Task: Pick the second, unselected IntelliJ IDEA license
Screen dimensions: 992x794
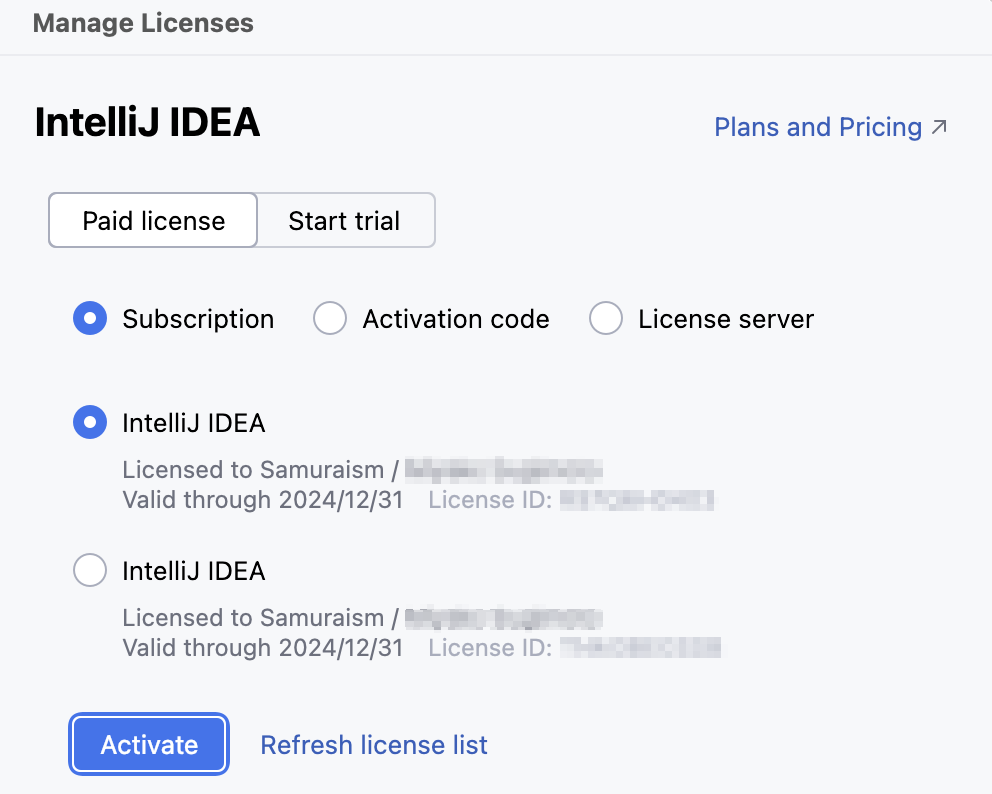Action: pyautogui.click(x=90, y=570)
